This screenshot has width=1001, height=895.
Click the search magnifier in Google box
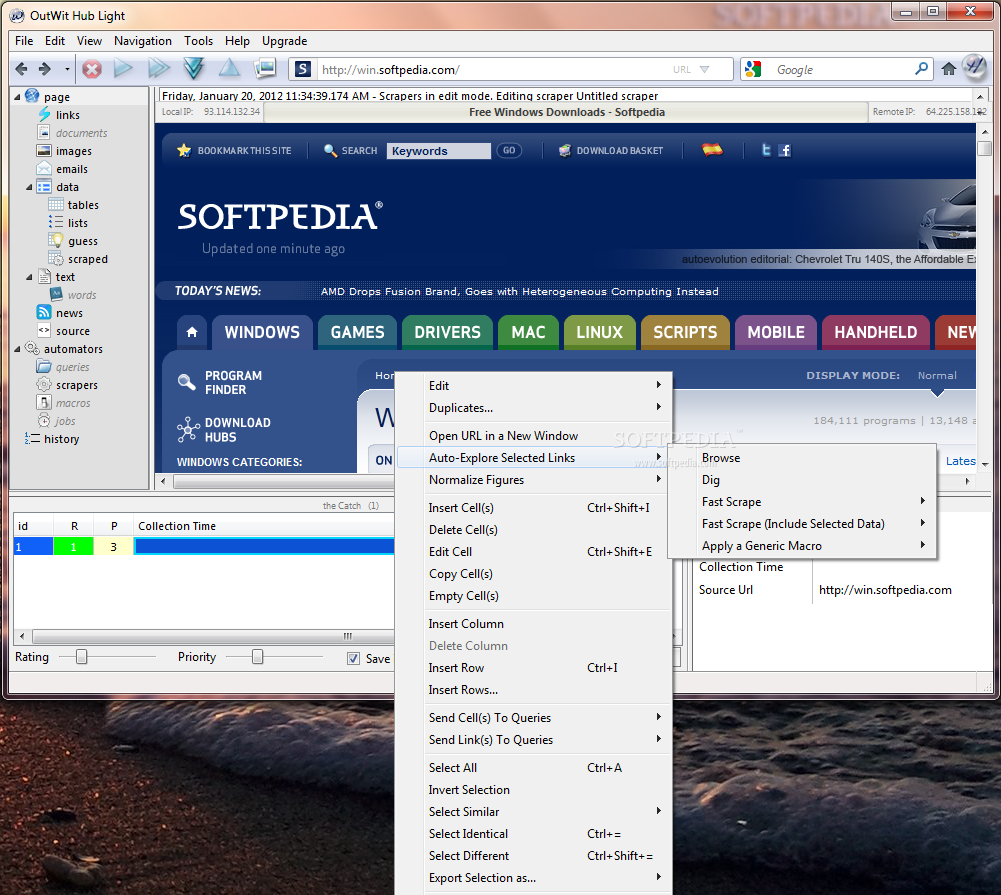(x=921, y=68)
